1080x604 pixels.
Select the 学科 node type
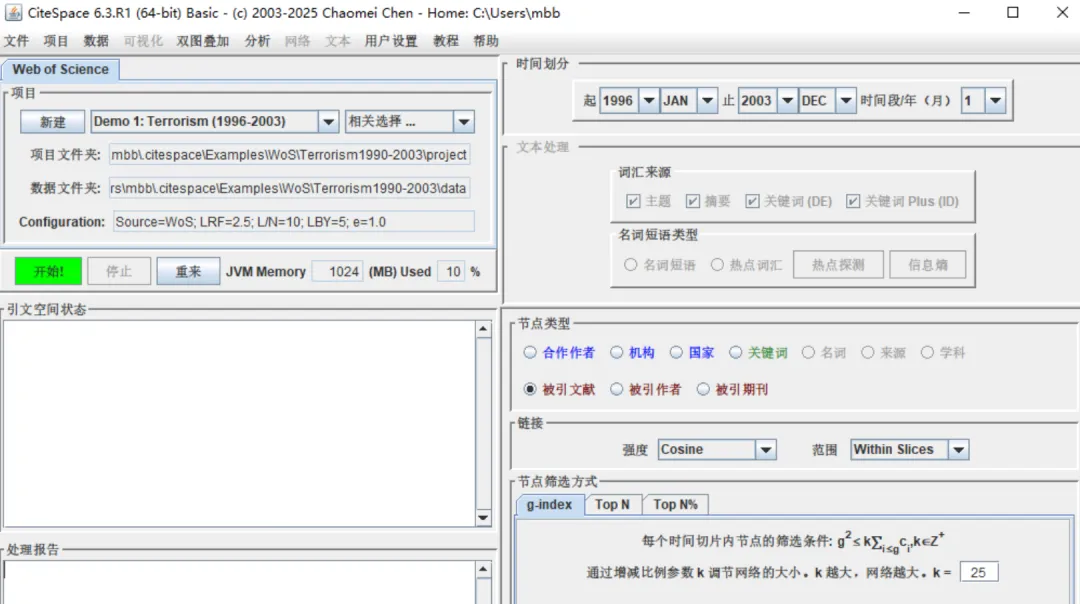click(x=927, y=353)
